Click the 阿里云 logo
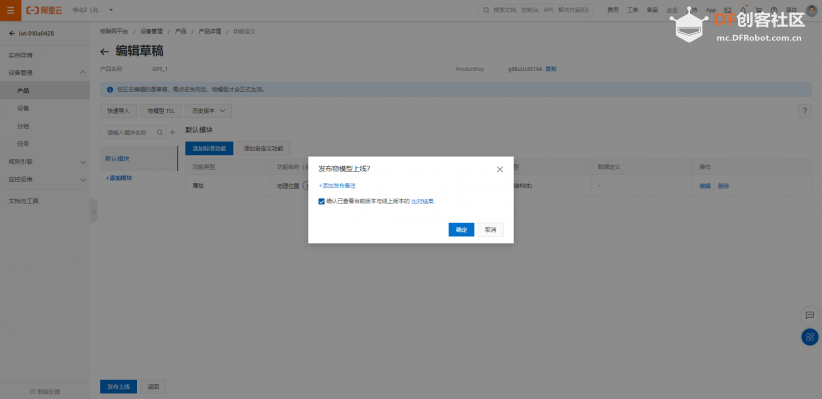Screen dimensions: 822x399 point(44,10)
